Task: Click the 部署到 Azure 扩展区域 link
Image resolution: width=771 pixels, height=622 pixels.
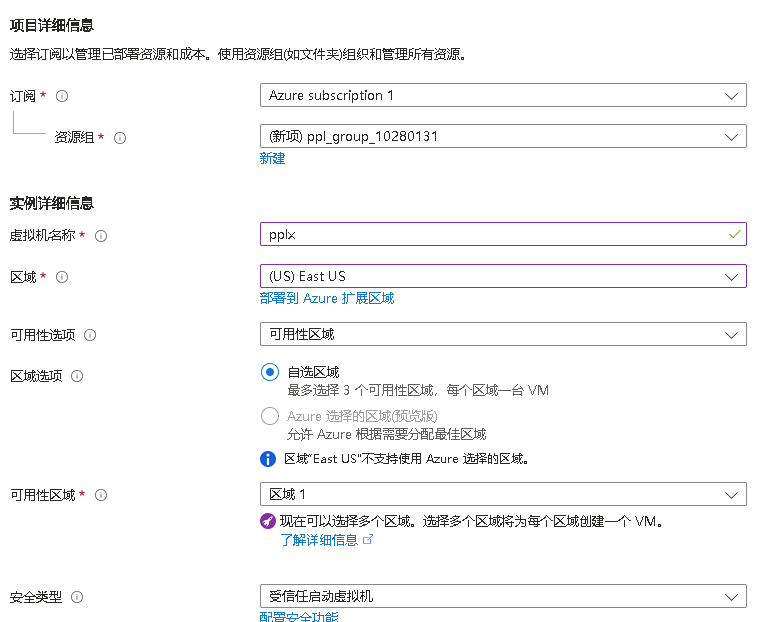Action: (x=326, y=298)
